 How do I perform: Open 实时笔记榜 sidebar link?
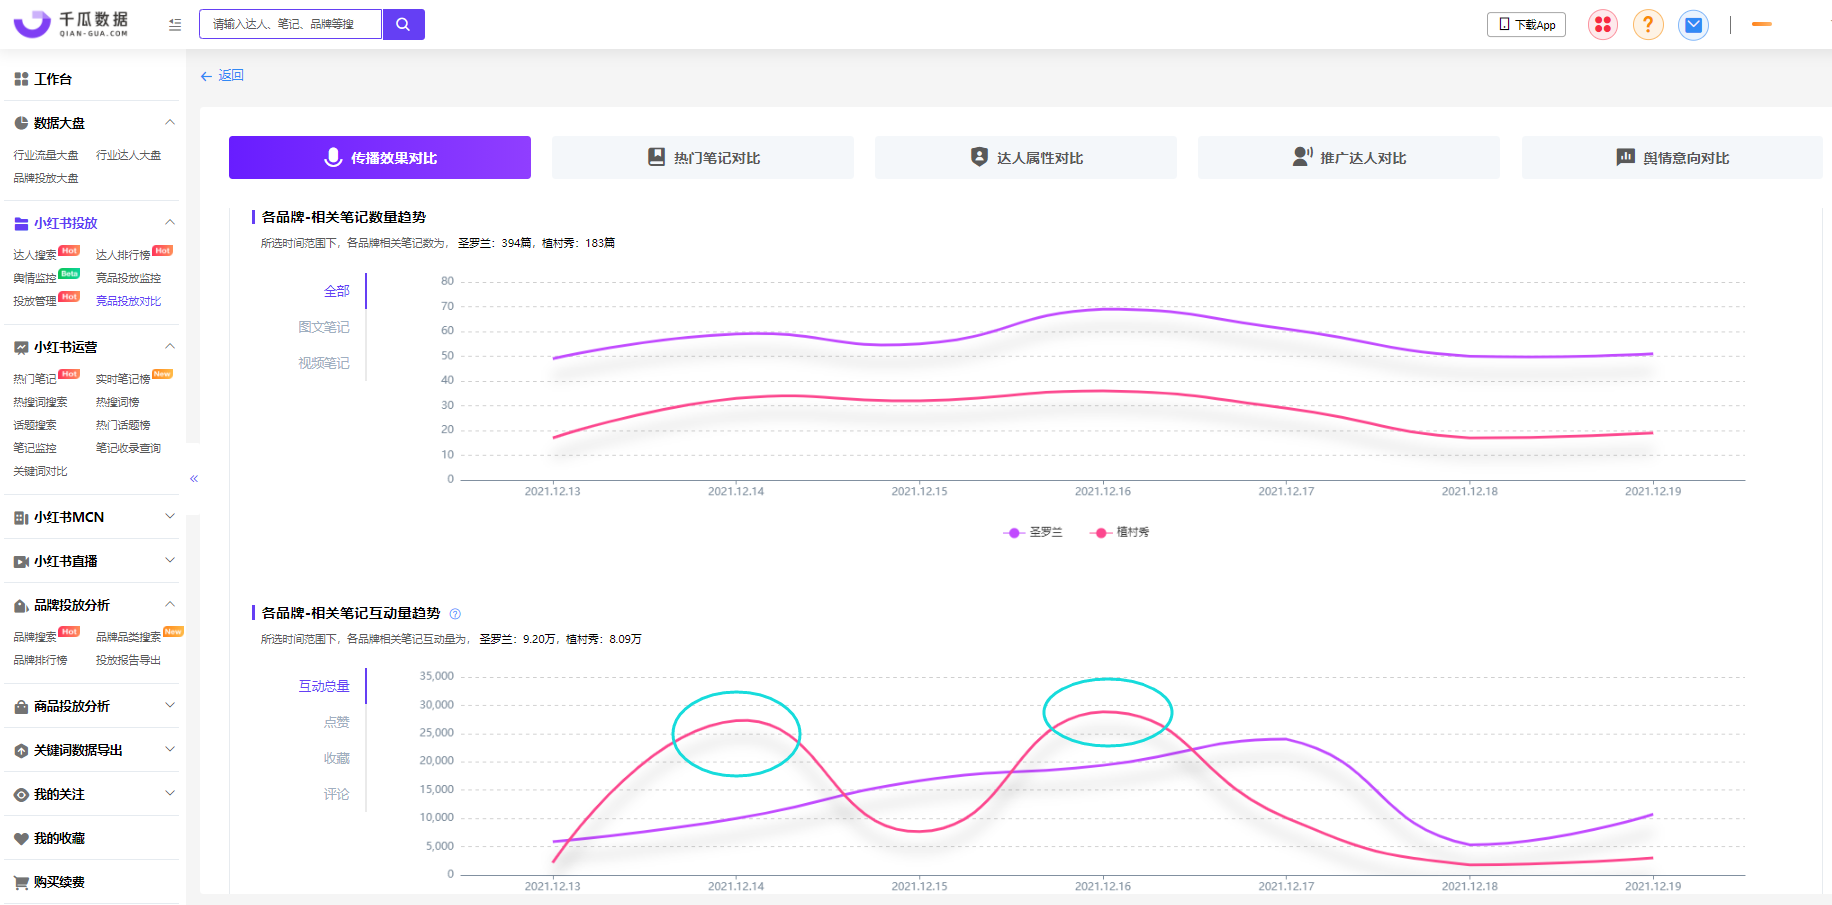[123, 379]
